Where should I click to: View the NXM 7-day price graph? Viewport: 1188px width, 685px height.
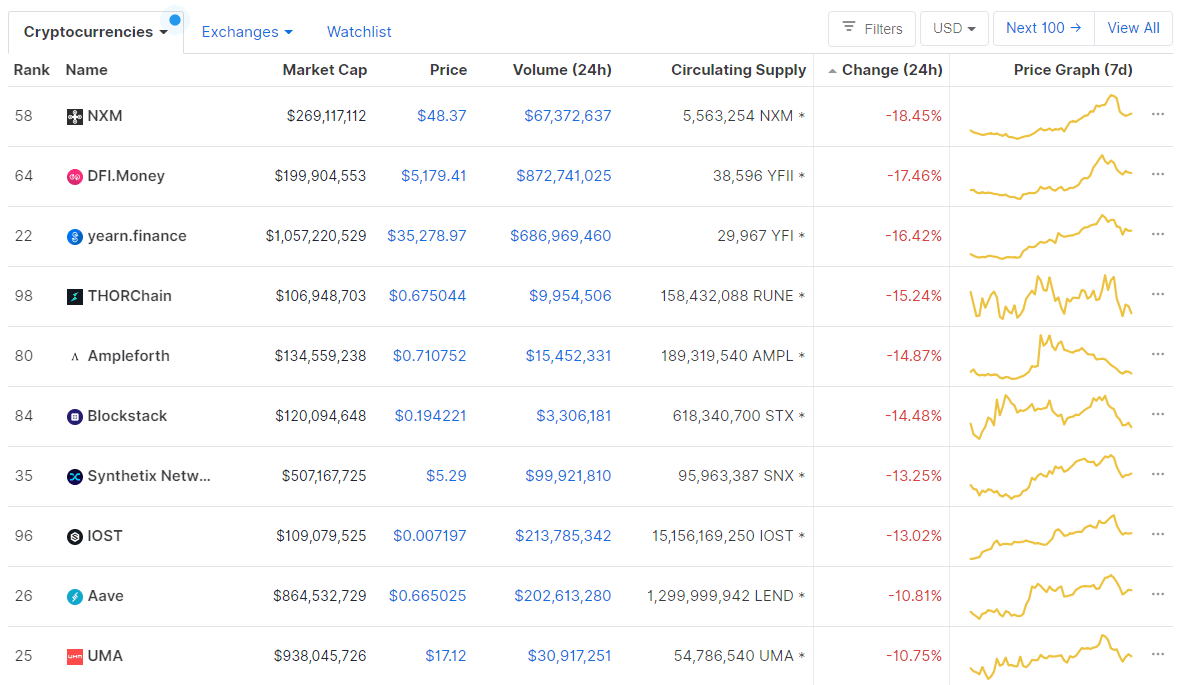pos(1051,117)
